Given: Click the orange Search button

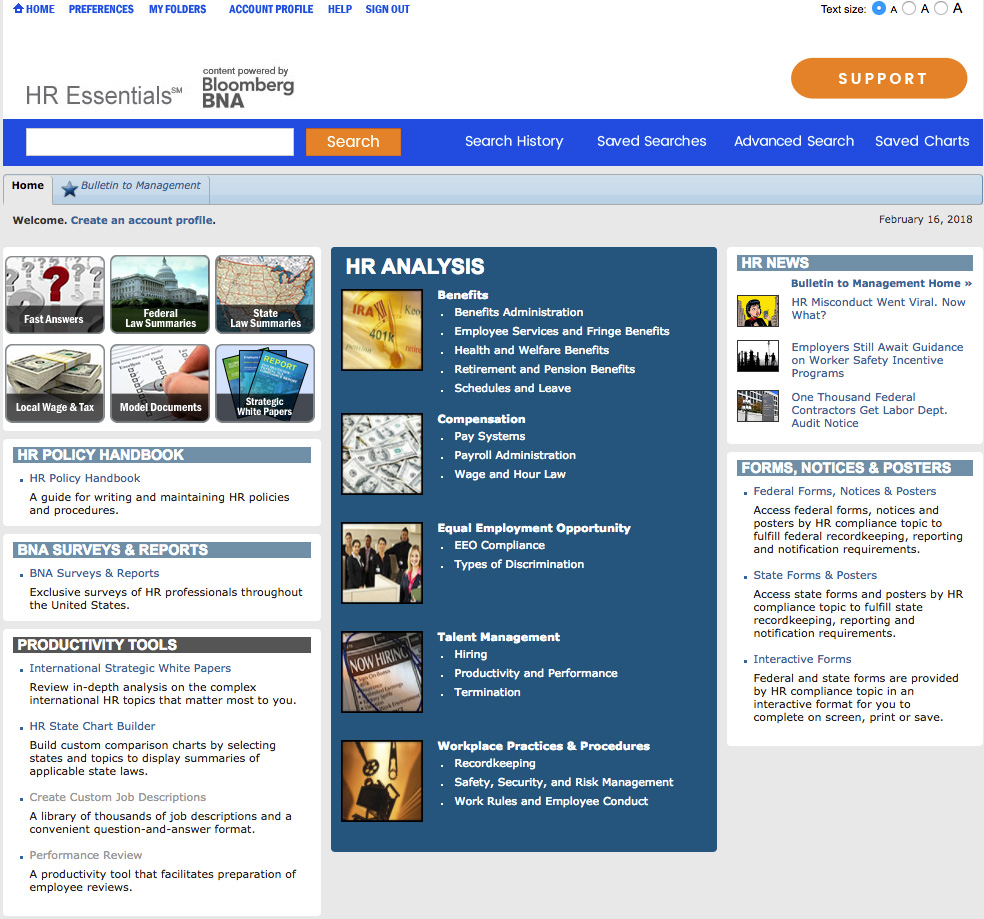Looking at the screenshot, I should (353, 142).
